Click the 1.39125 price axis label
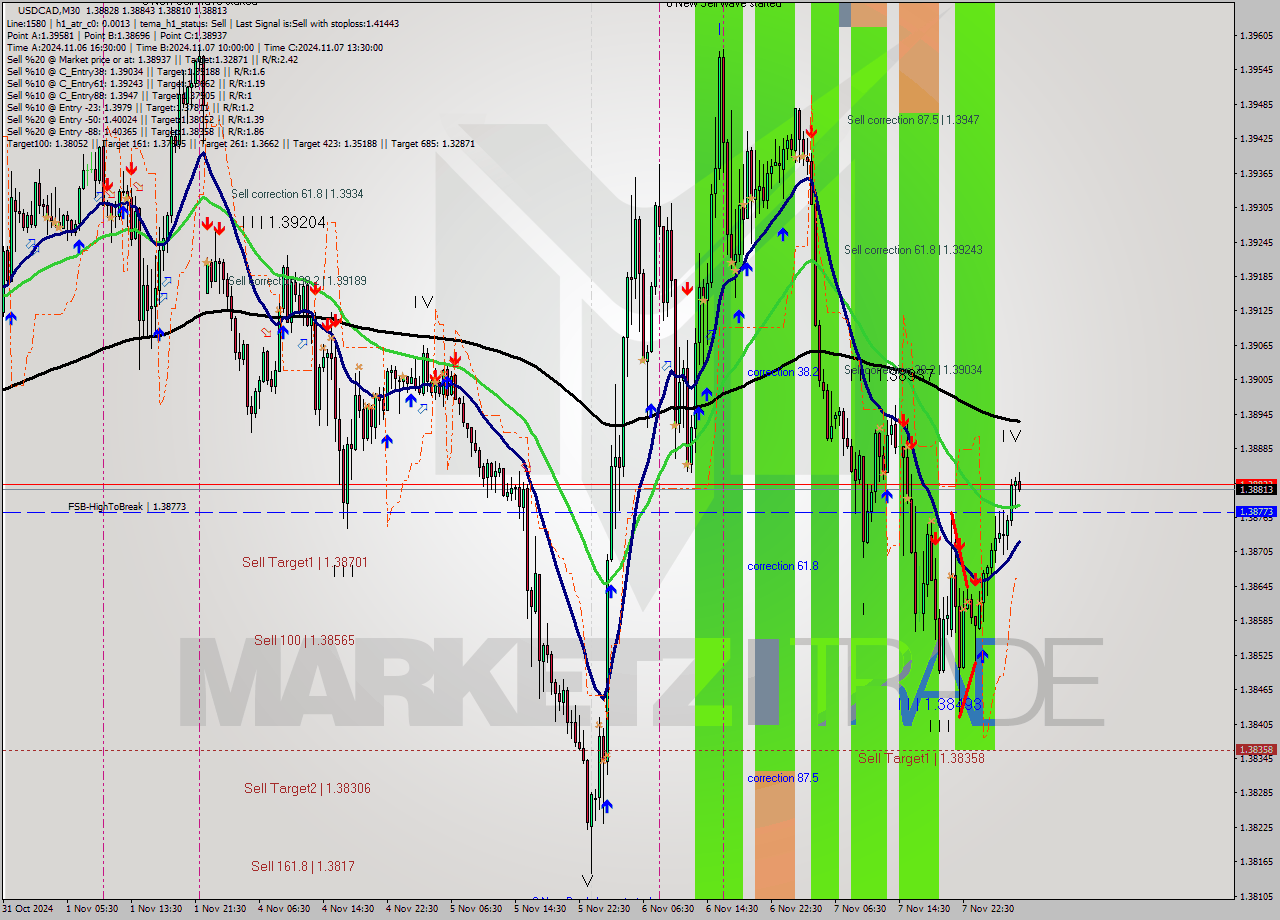This screenshot has height=920, width=1280. tap(1256, 311)
